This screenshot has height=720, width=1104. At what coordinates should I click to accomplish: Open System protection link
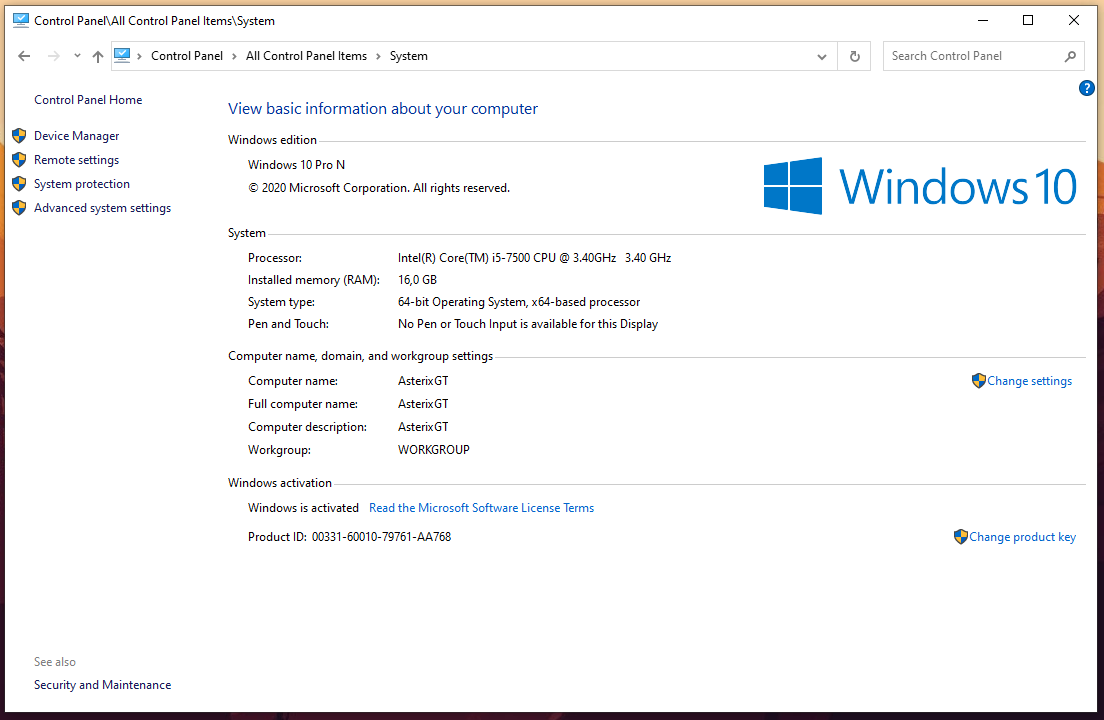(82, 184)
